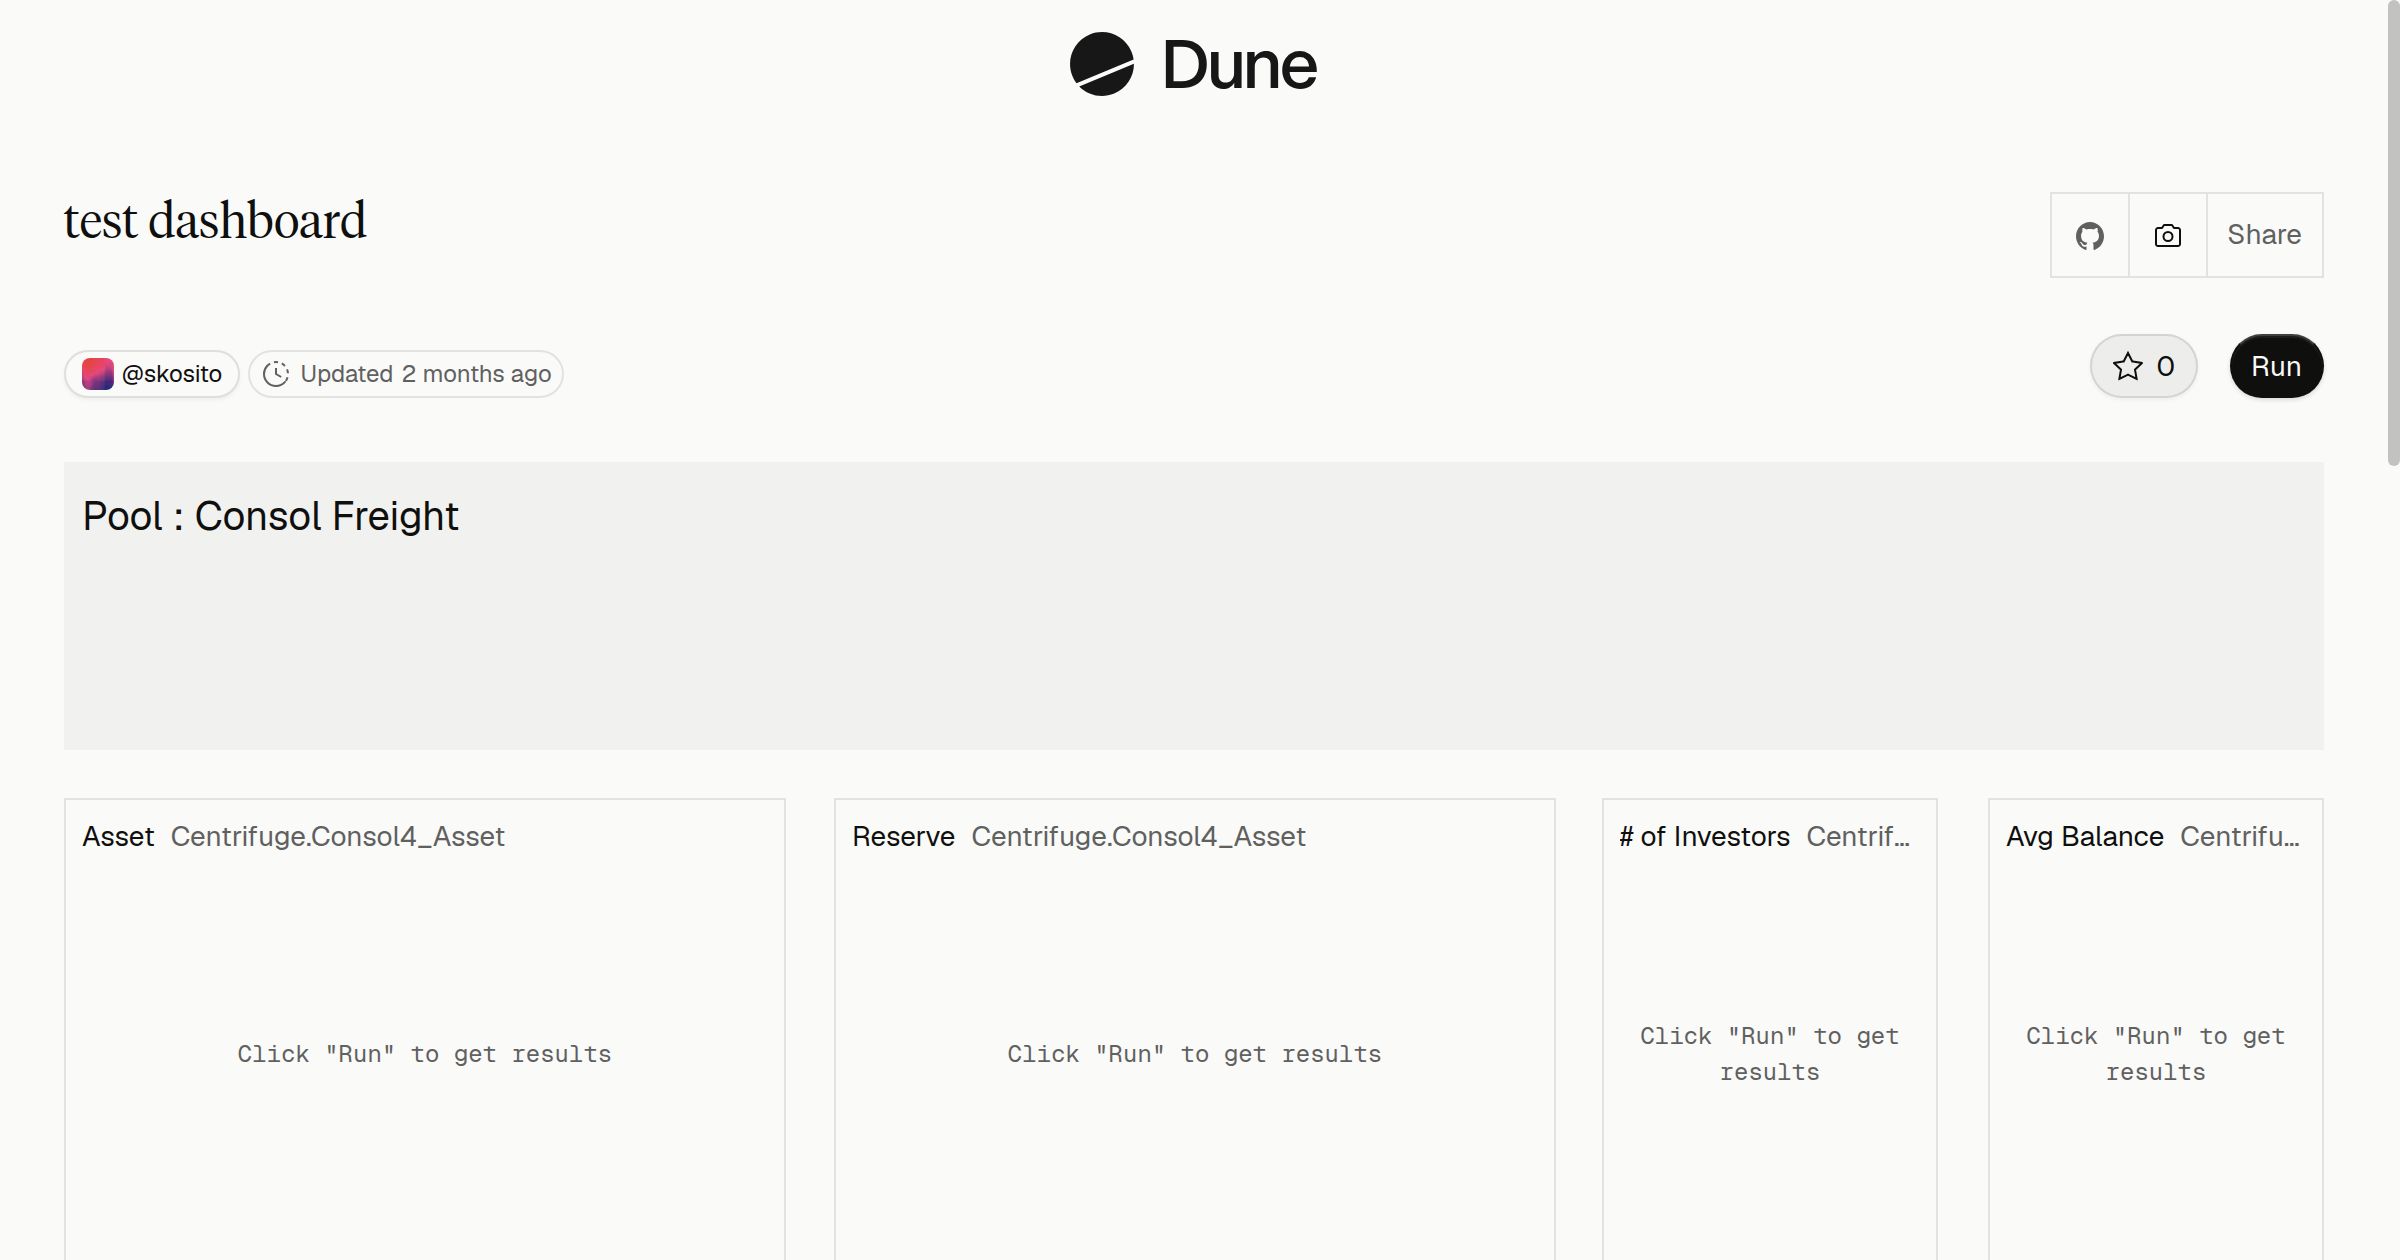Click the camera screenshot icon
Screen dimensions: 2400x1260
click(x=2167, y=235)
